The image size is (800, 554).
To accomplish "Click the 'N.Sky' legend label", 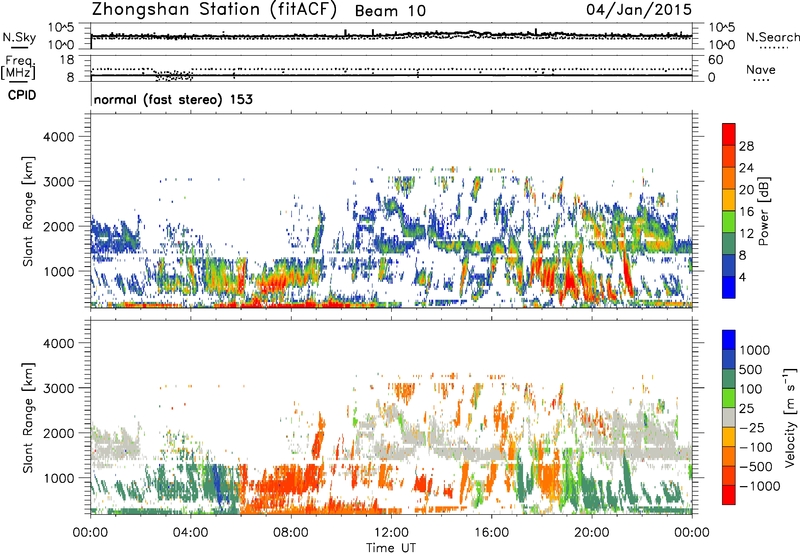I will tap(19, 37).
